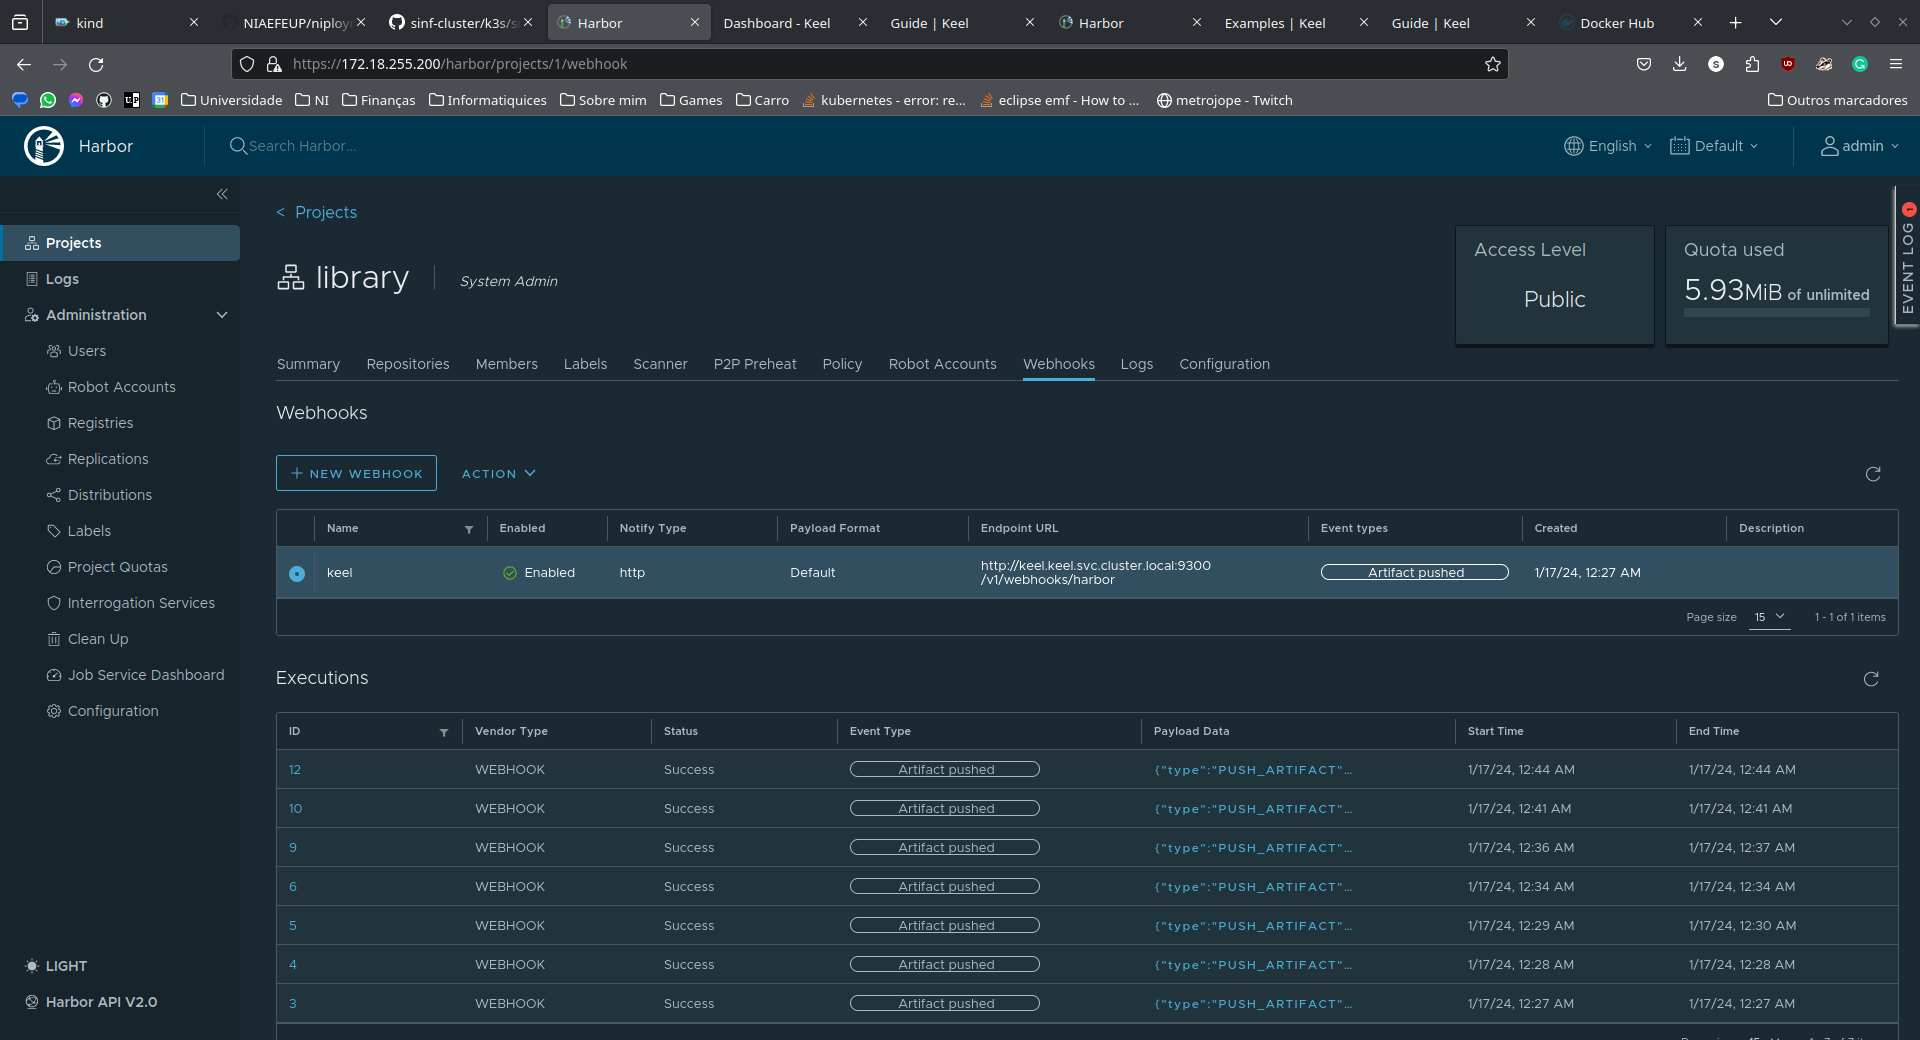Viewport: 1920px width, 1040px height.
Task: Open the Default calendar dropdown
Action: tap(1714, 146)
